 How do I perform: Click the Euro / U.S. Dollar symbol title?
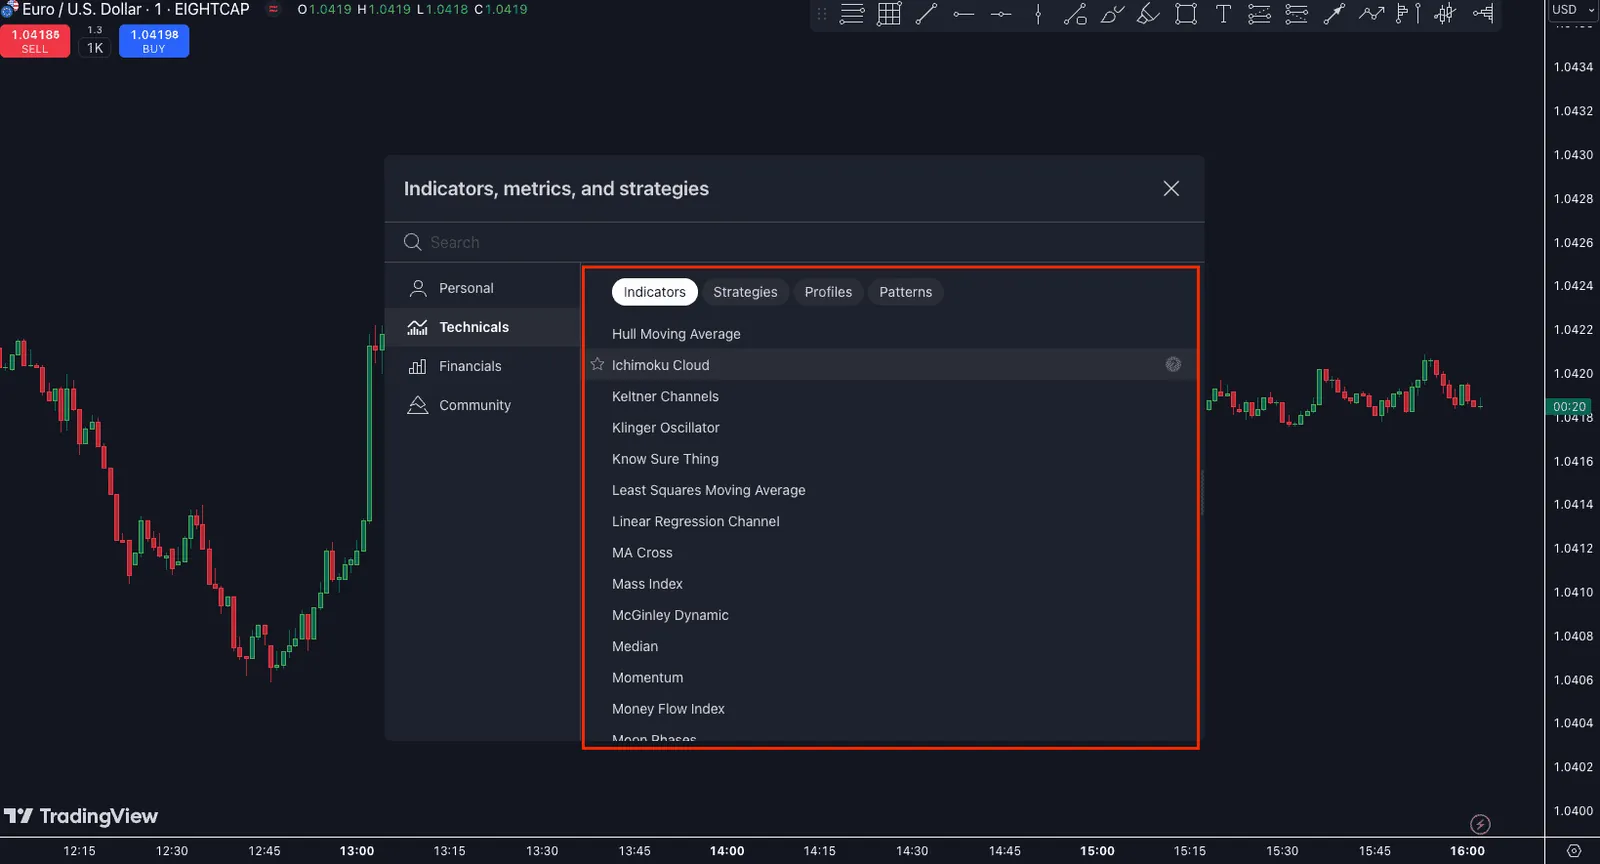click(136, 9)
